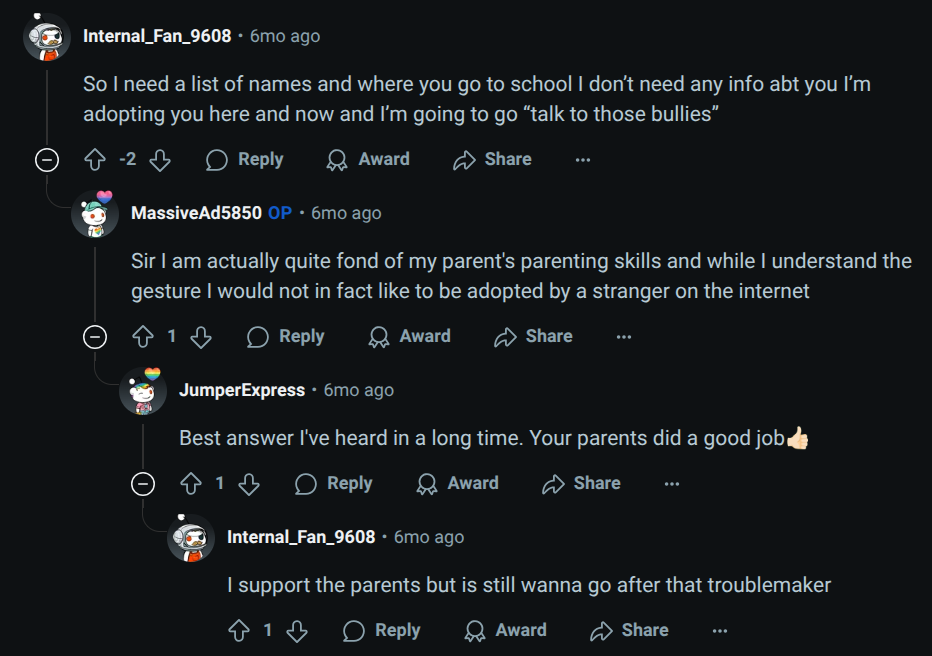Screen dimensions: 932x656
Task: Downvote MassiveAd5850's reply
Action: click(x=201, y=337)
